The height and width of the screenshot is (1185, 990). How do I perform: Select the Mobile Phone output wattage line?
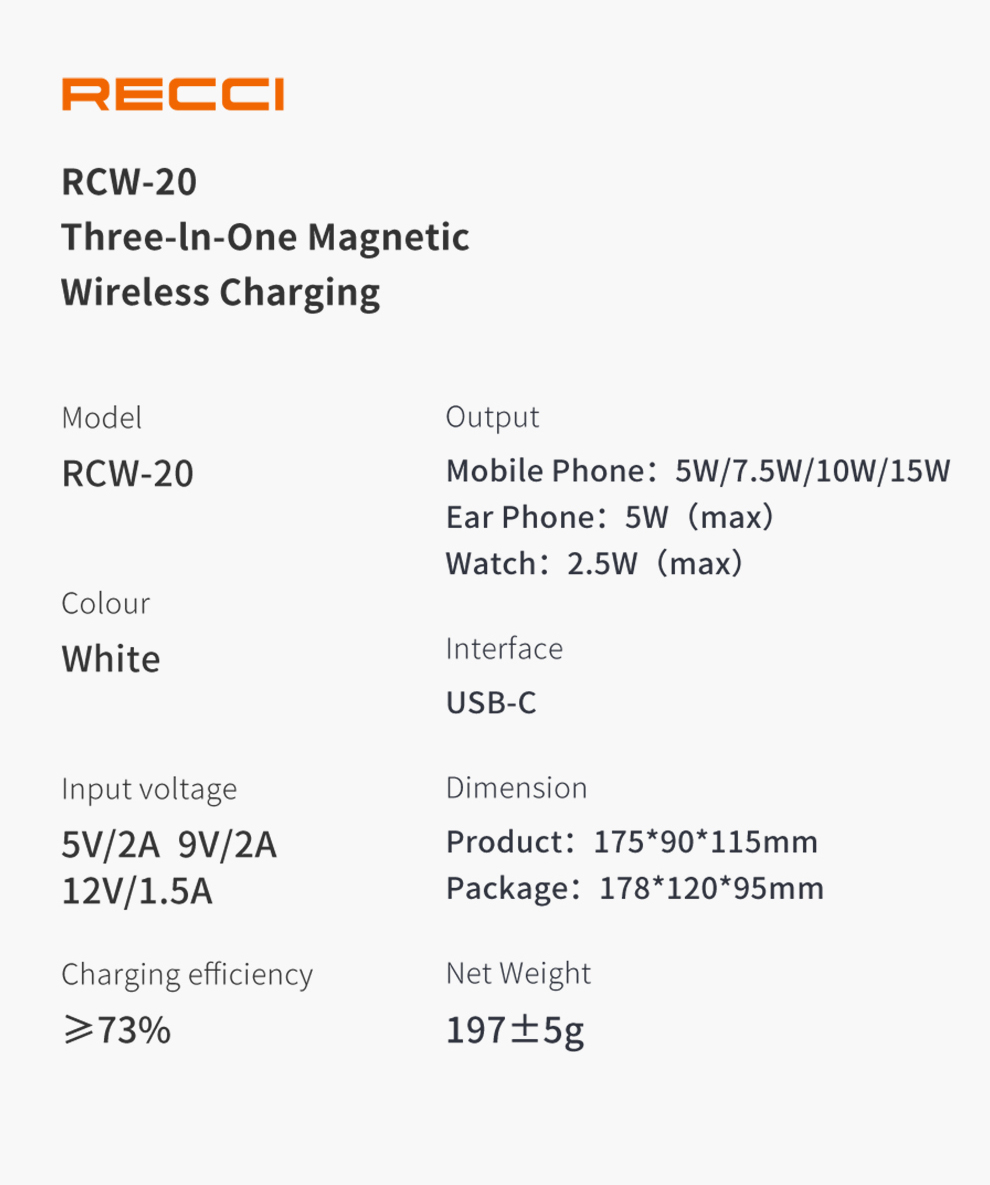[x=698, y=471]
